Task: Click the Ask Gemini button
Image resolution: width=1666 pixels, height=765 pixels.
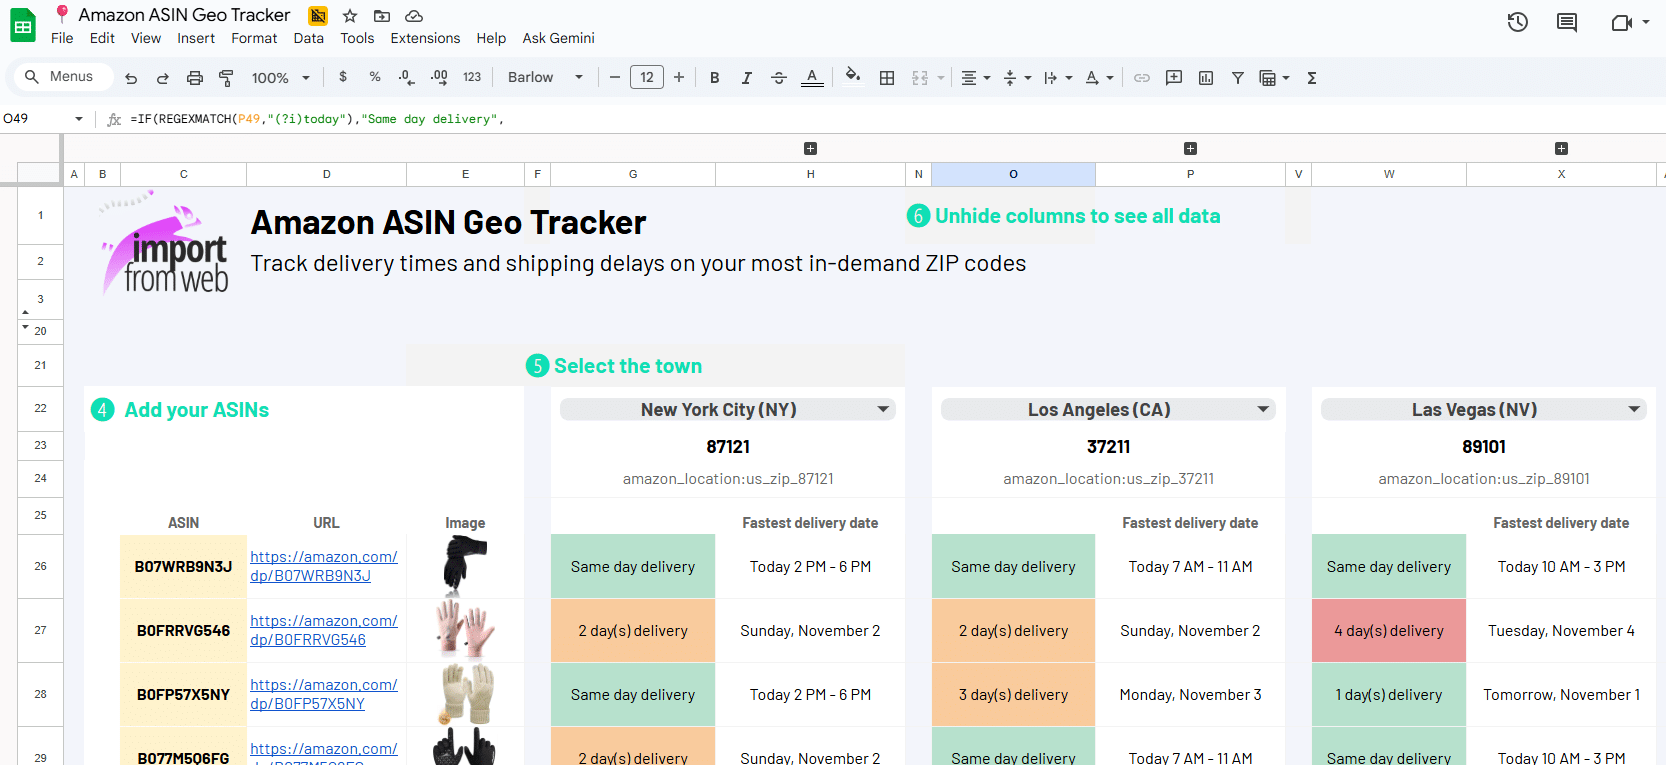Action: (558, 38)
